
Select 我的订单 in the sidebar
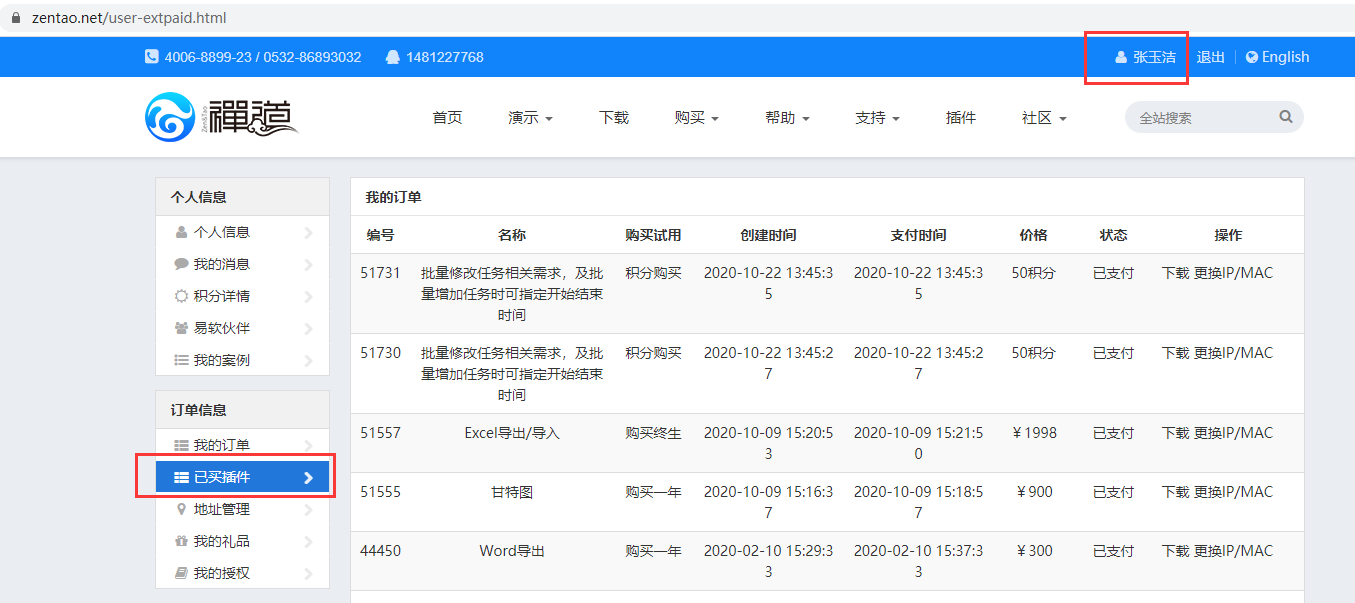[x=221, y=445]
